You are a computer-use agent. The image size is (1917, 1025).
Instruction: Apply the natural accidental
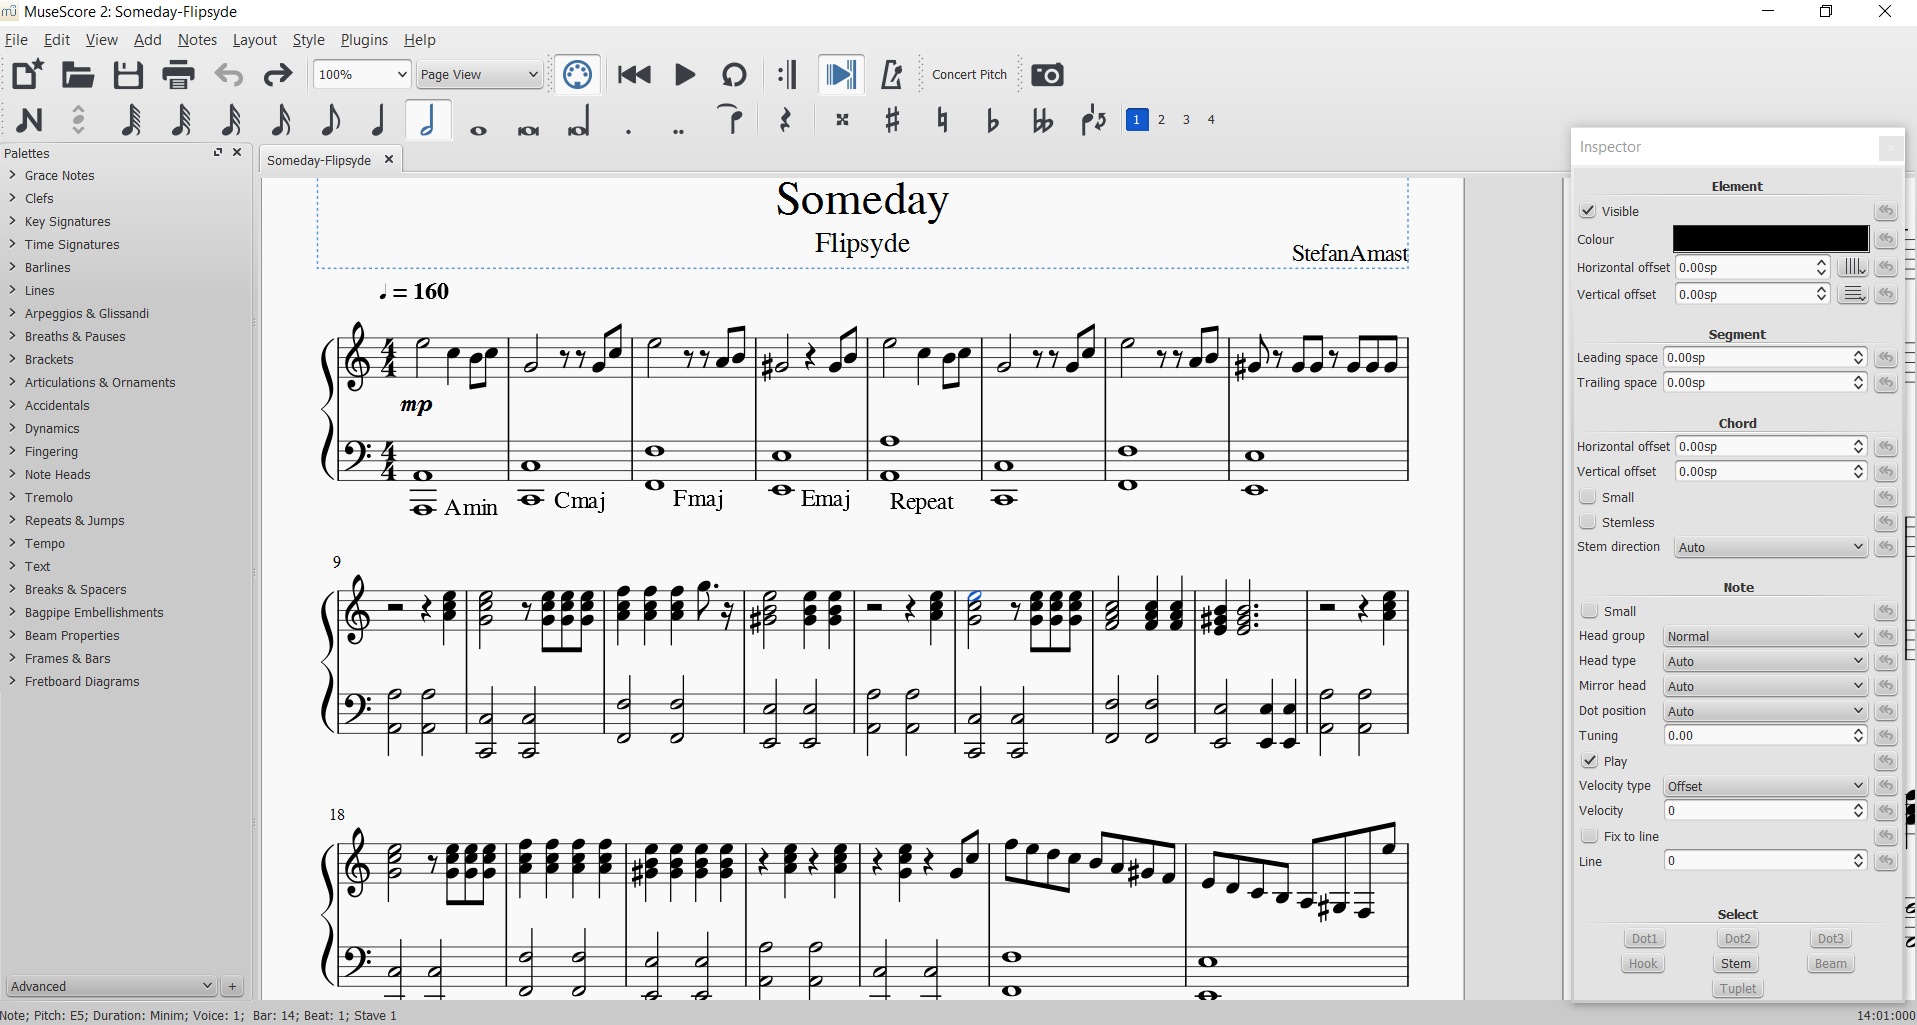(942, 121)
